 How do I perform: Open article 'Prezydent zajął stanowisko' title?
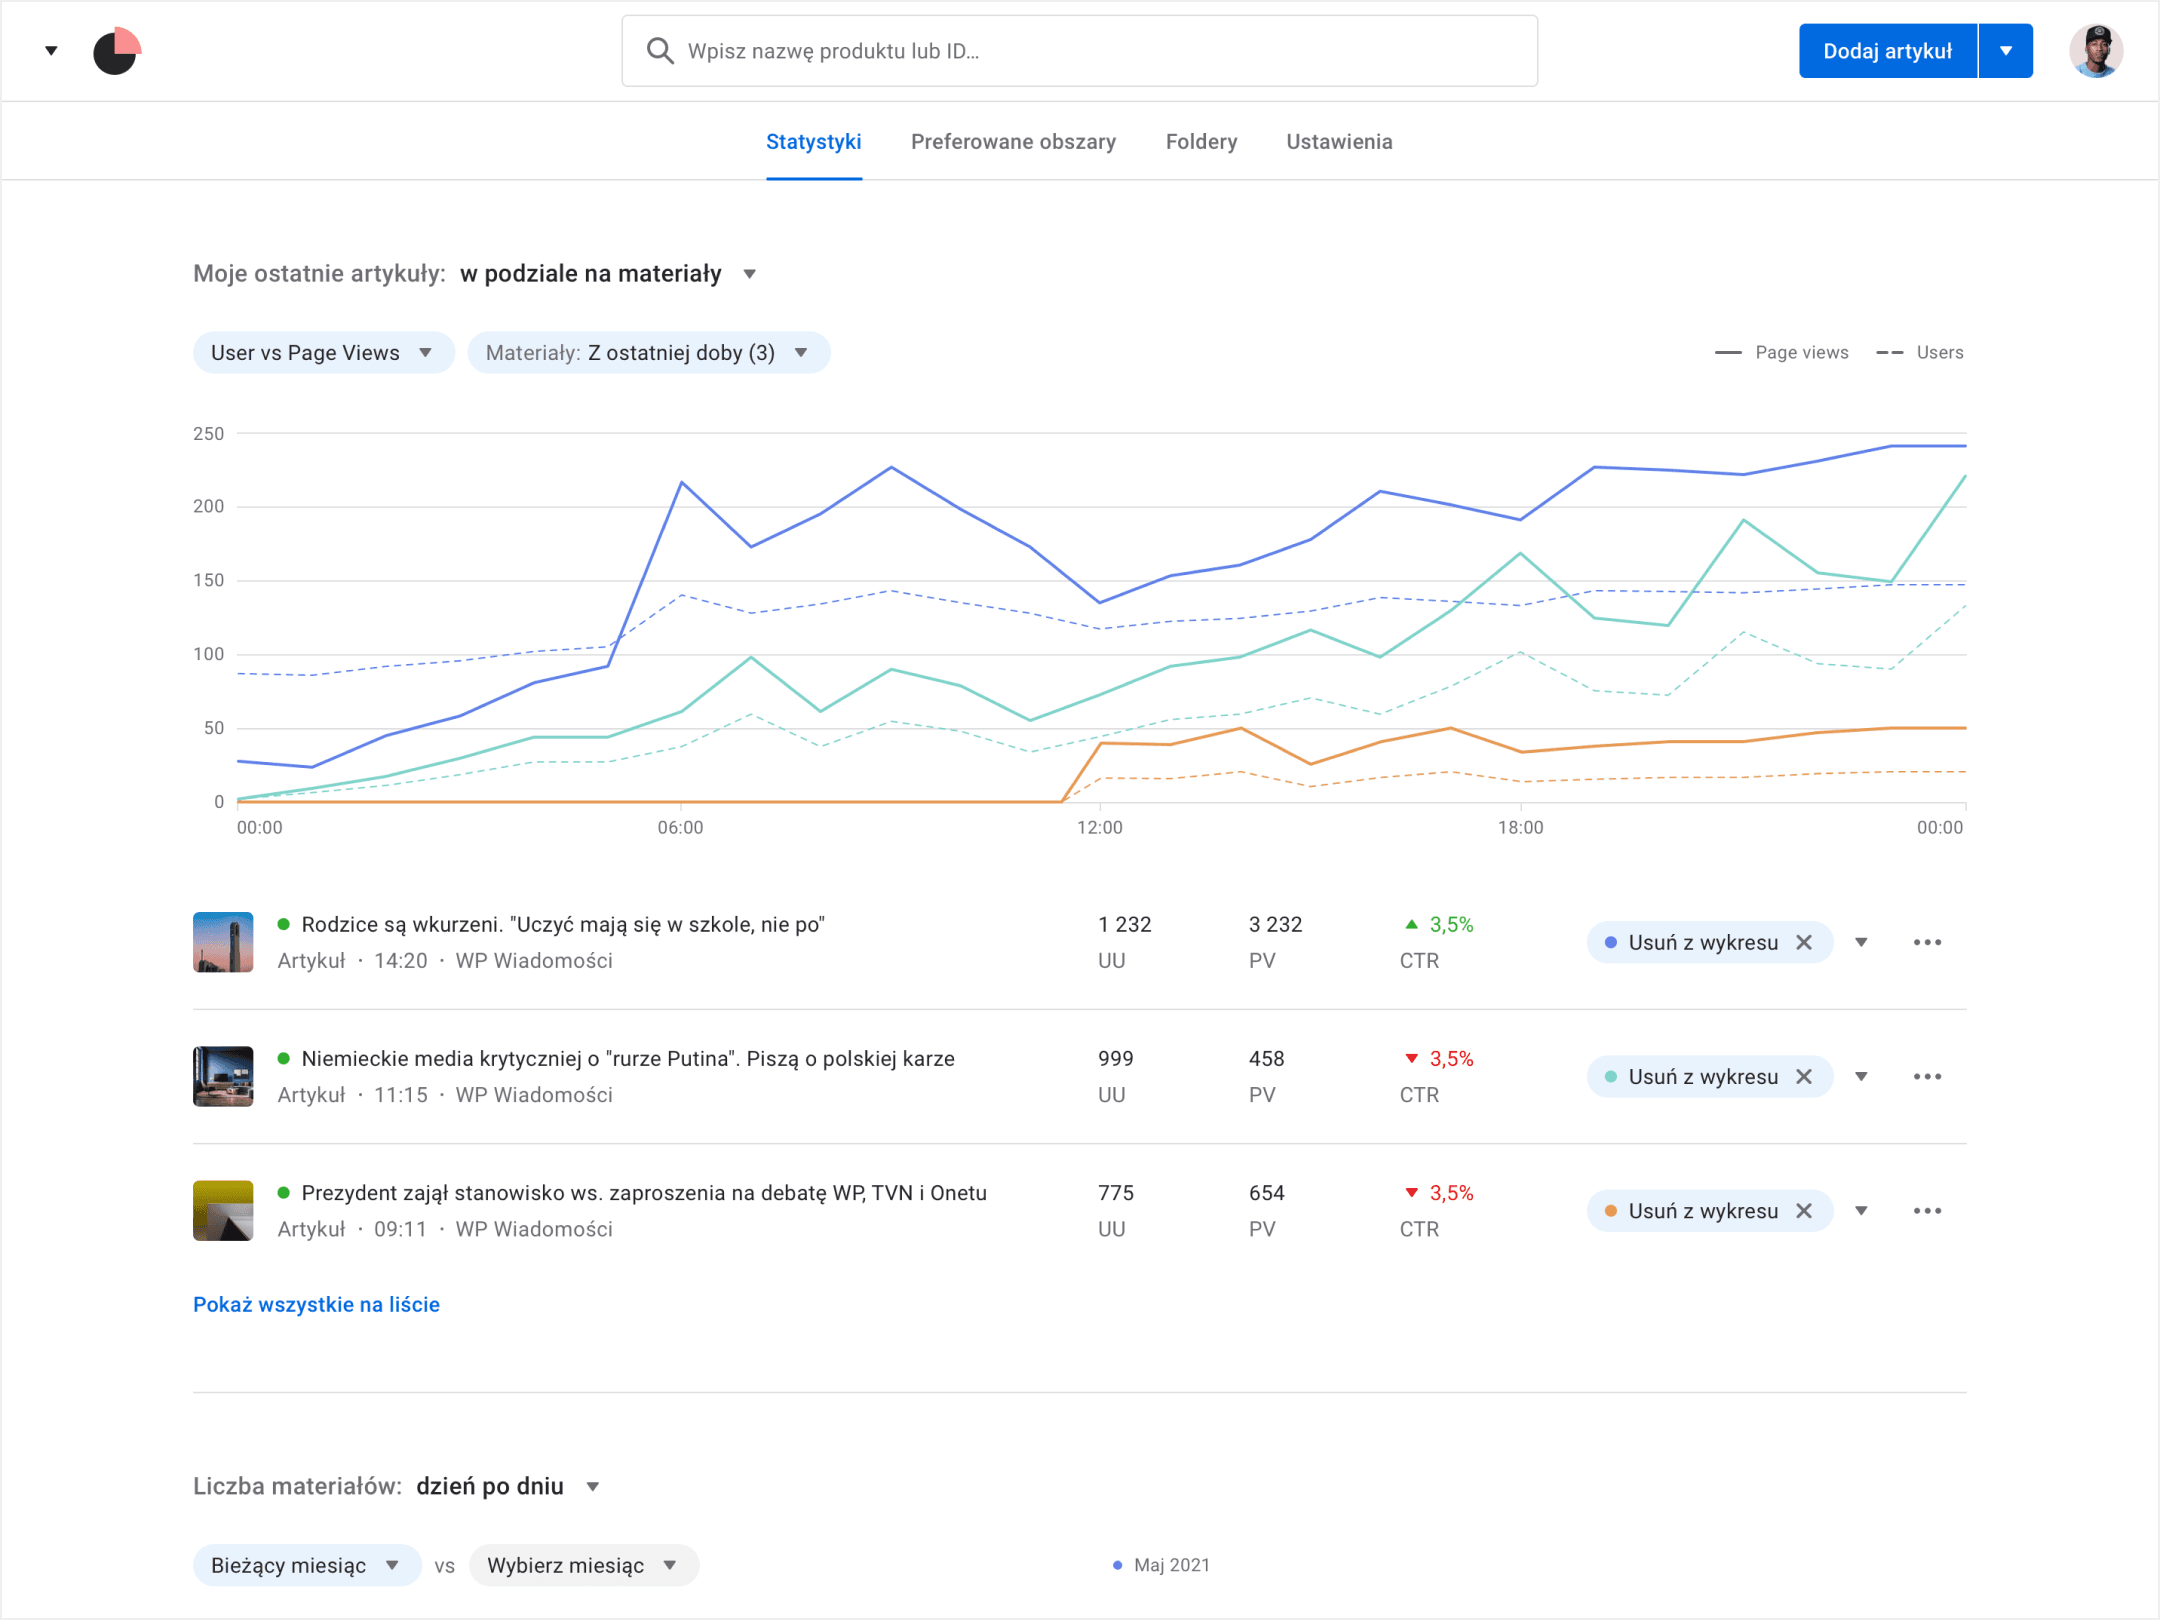pyautogui.click(x=644, y=1193)
